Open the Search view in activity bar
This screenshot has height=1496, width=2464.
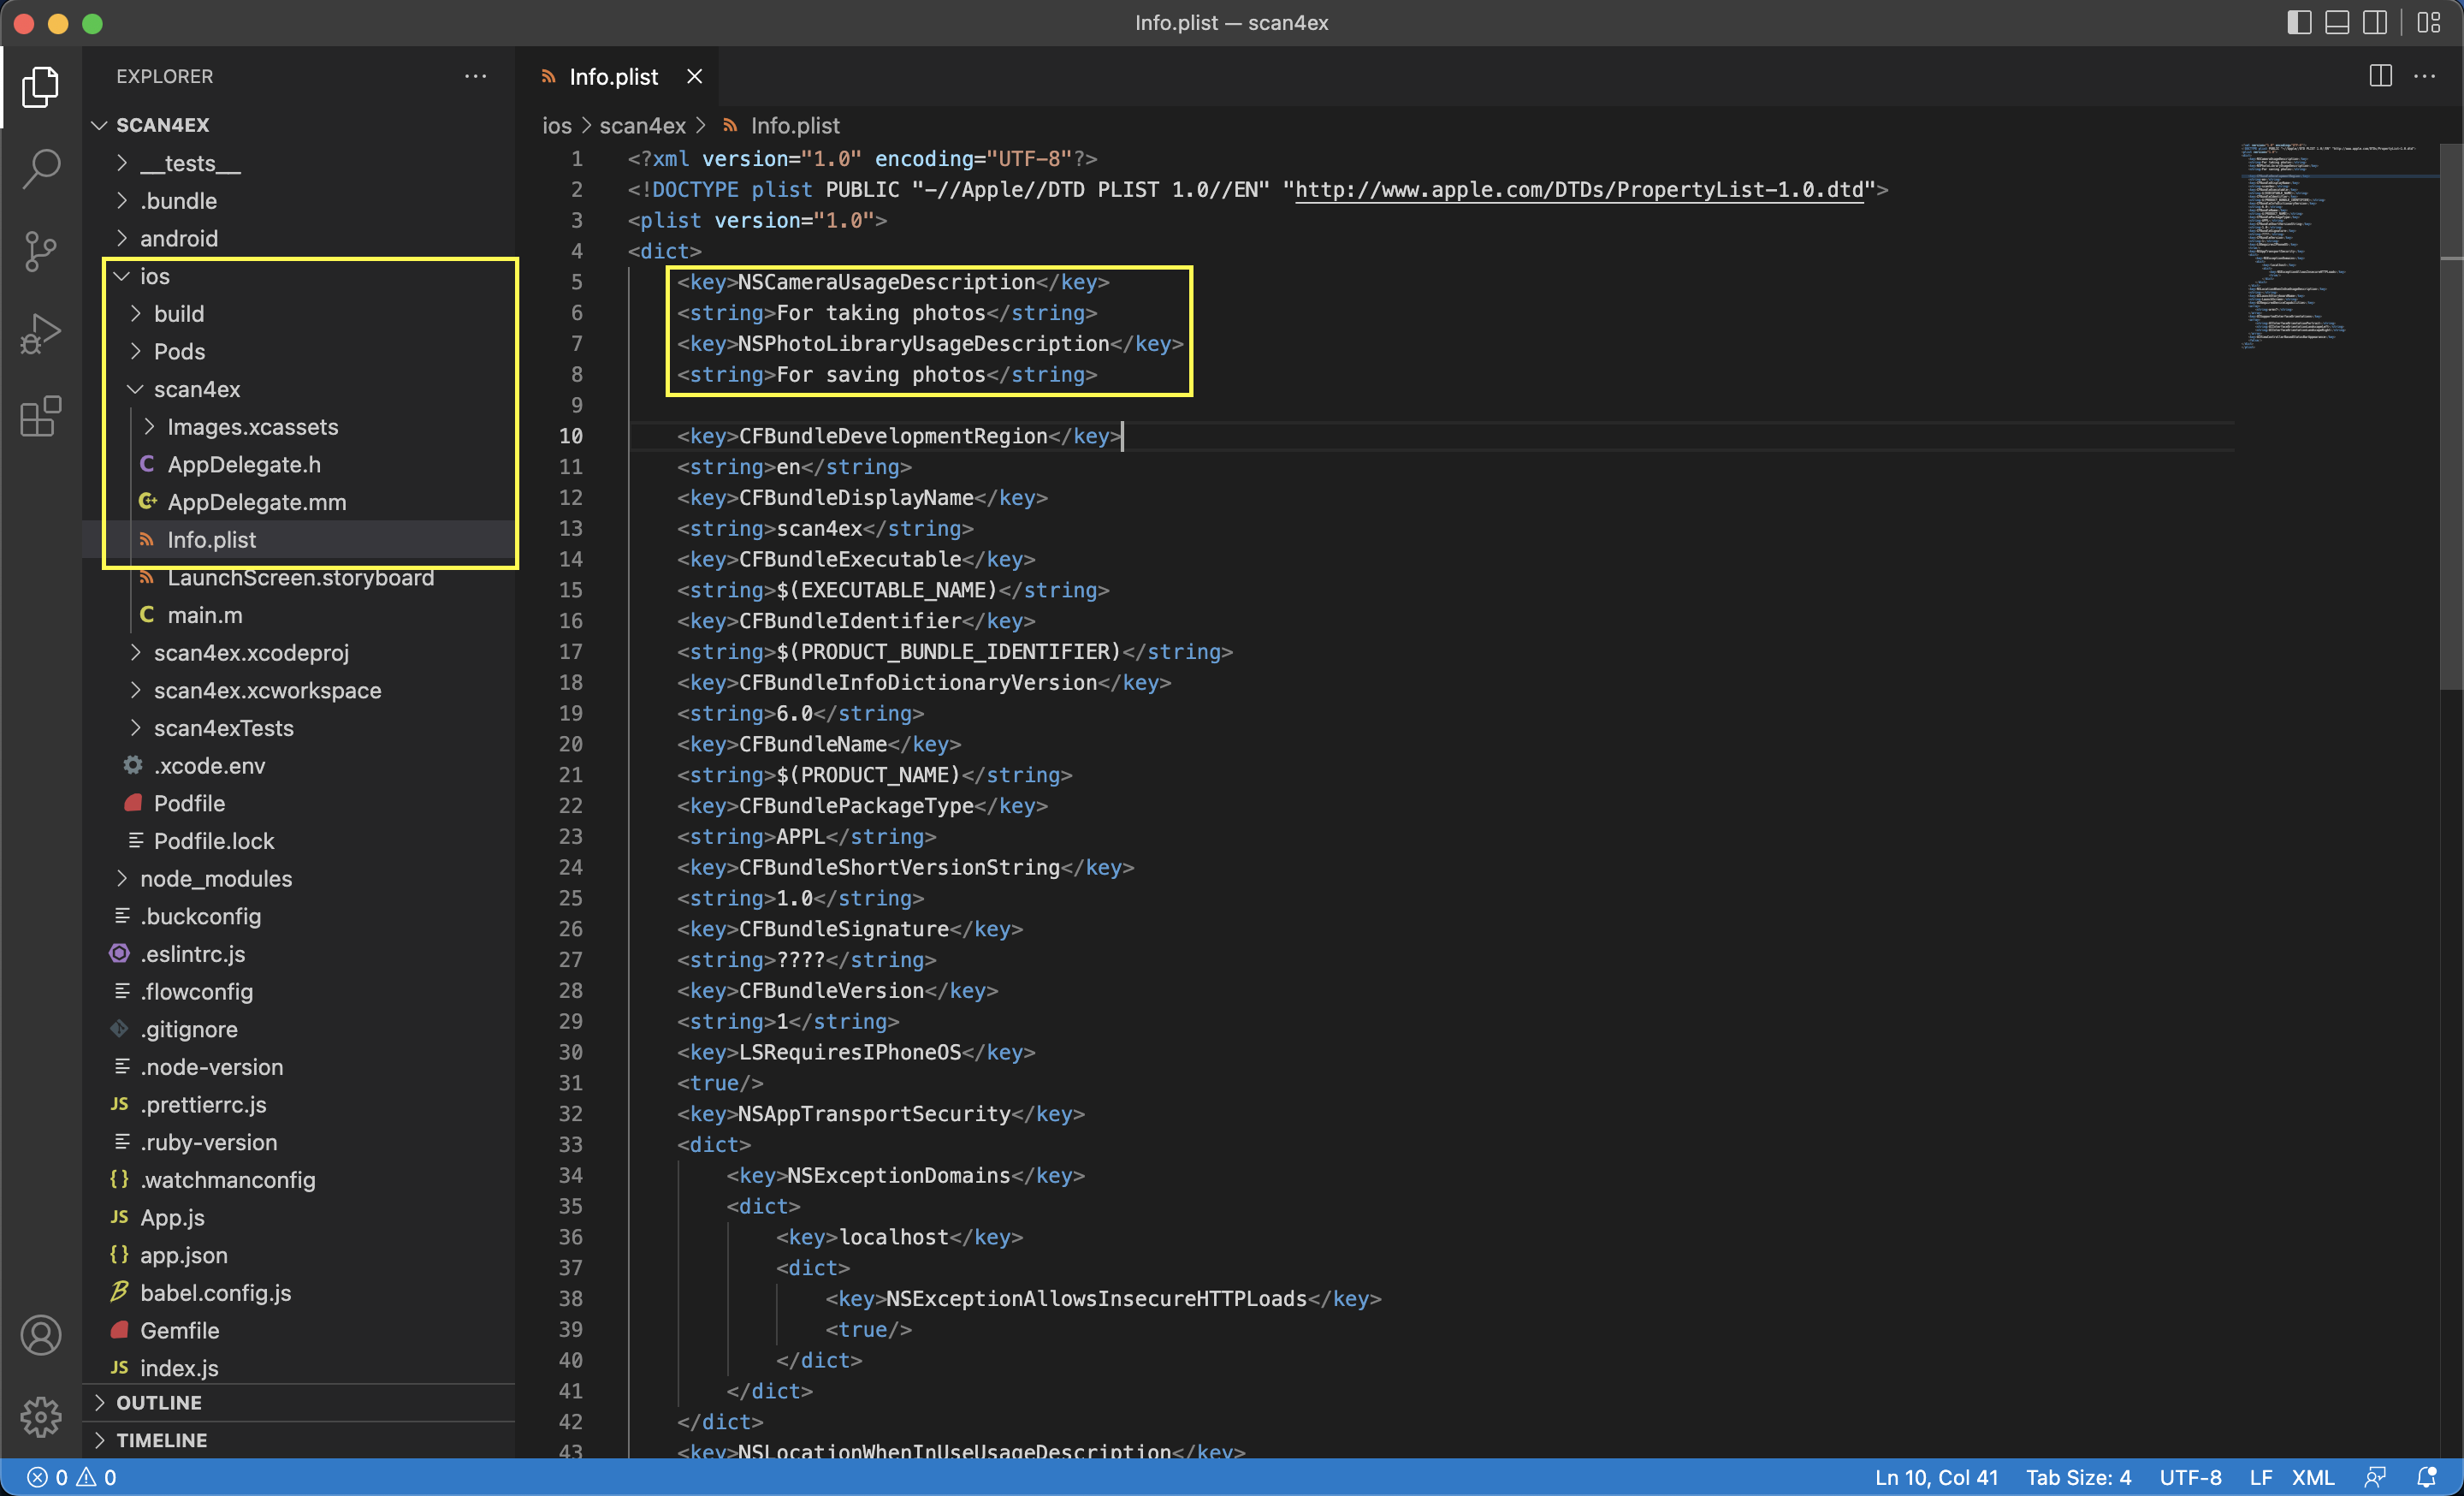41,169
